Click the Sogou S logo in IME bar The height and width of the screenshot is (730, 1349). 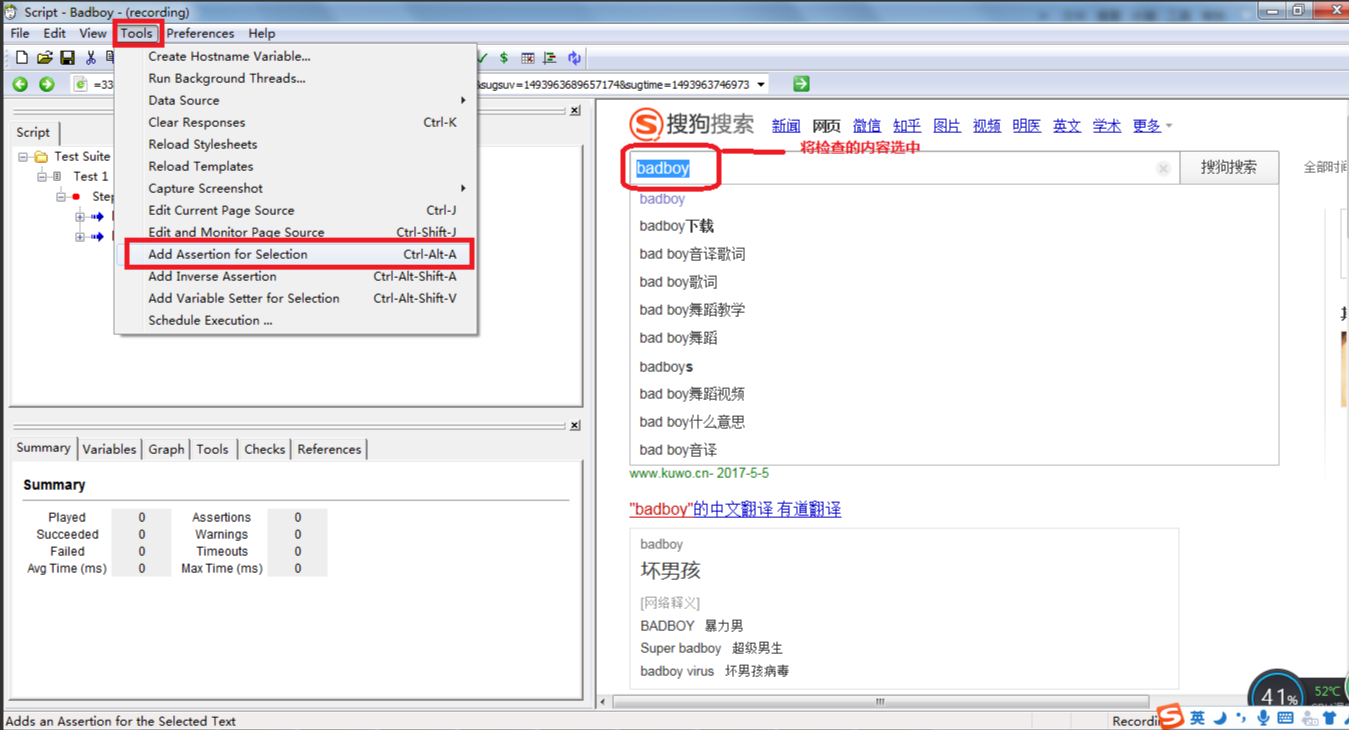click(x=1171, y=716)
